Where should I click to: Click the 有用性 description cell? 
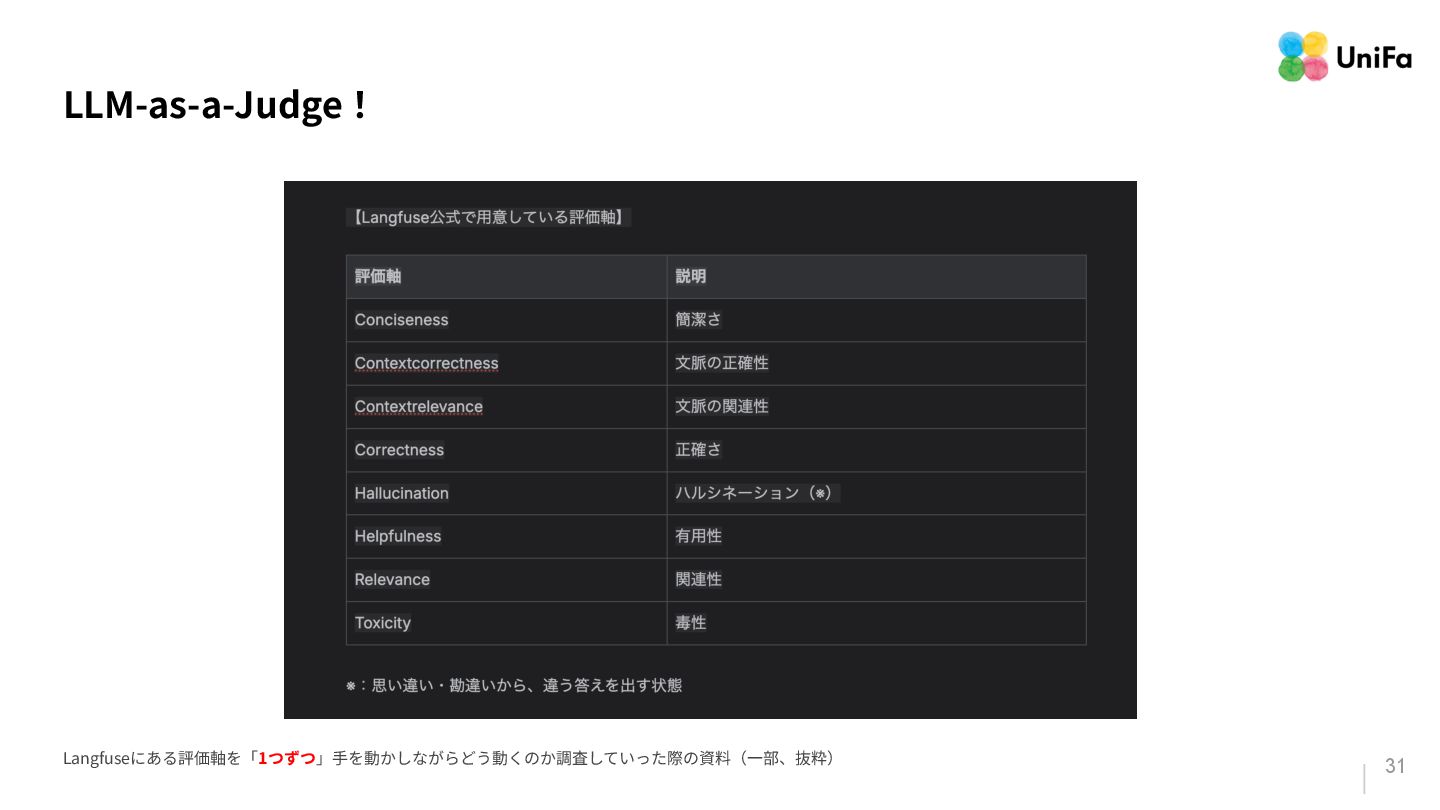click(876, 536)
